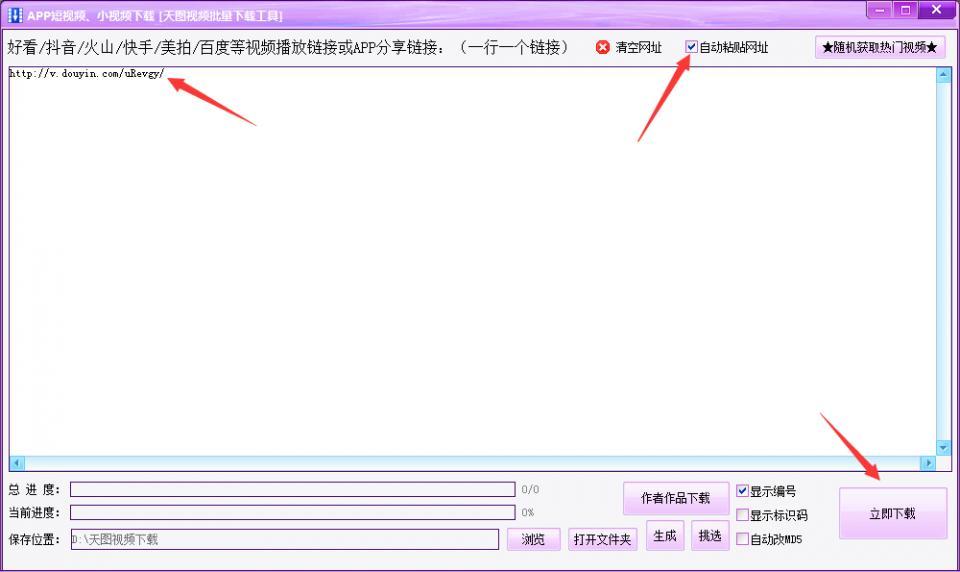
Task: Click the 清空网址 label
Action: (x=639, y=47)
